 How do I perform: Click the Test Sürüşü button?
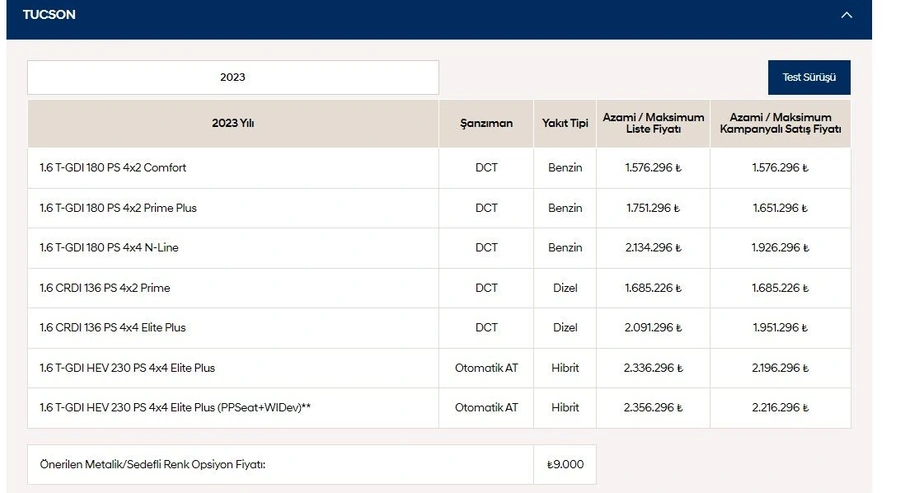tap(809, 77)
